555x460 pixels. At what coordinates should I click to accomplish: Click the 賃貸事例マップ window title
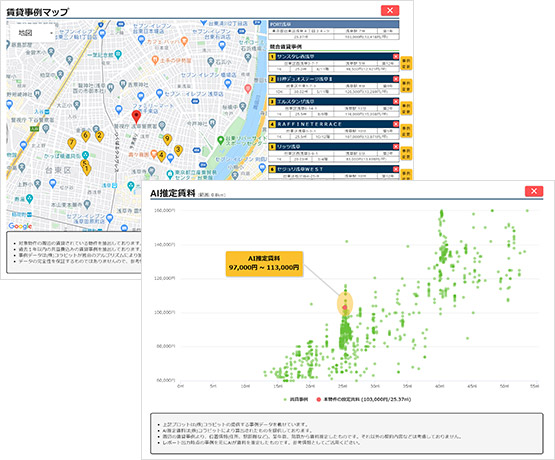click(x=37, y=12)
